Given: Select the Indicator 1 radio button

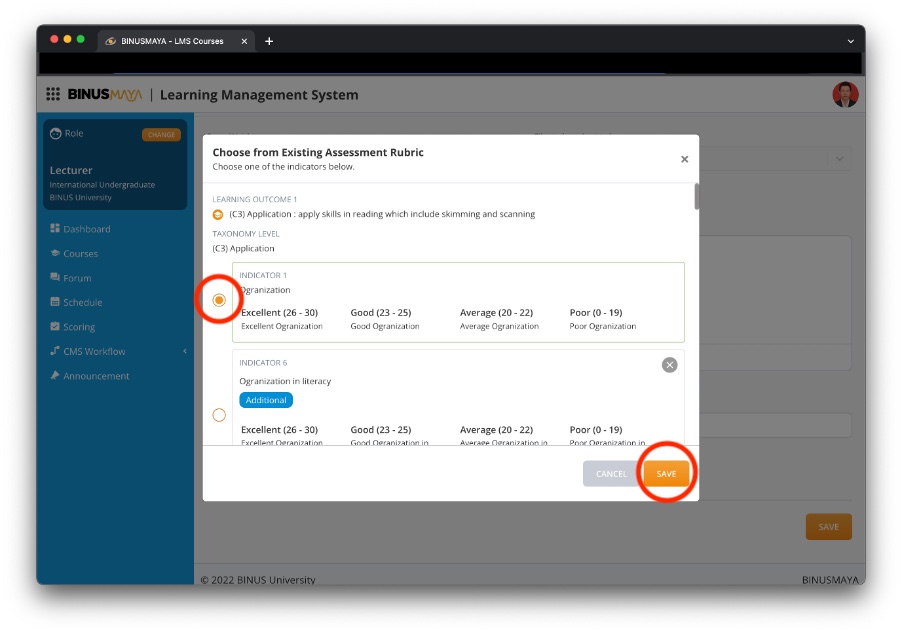Looking at the screenshot, I should pos(219,300).
